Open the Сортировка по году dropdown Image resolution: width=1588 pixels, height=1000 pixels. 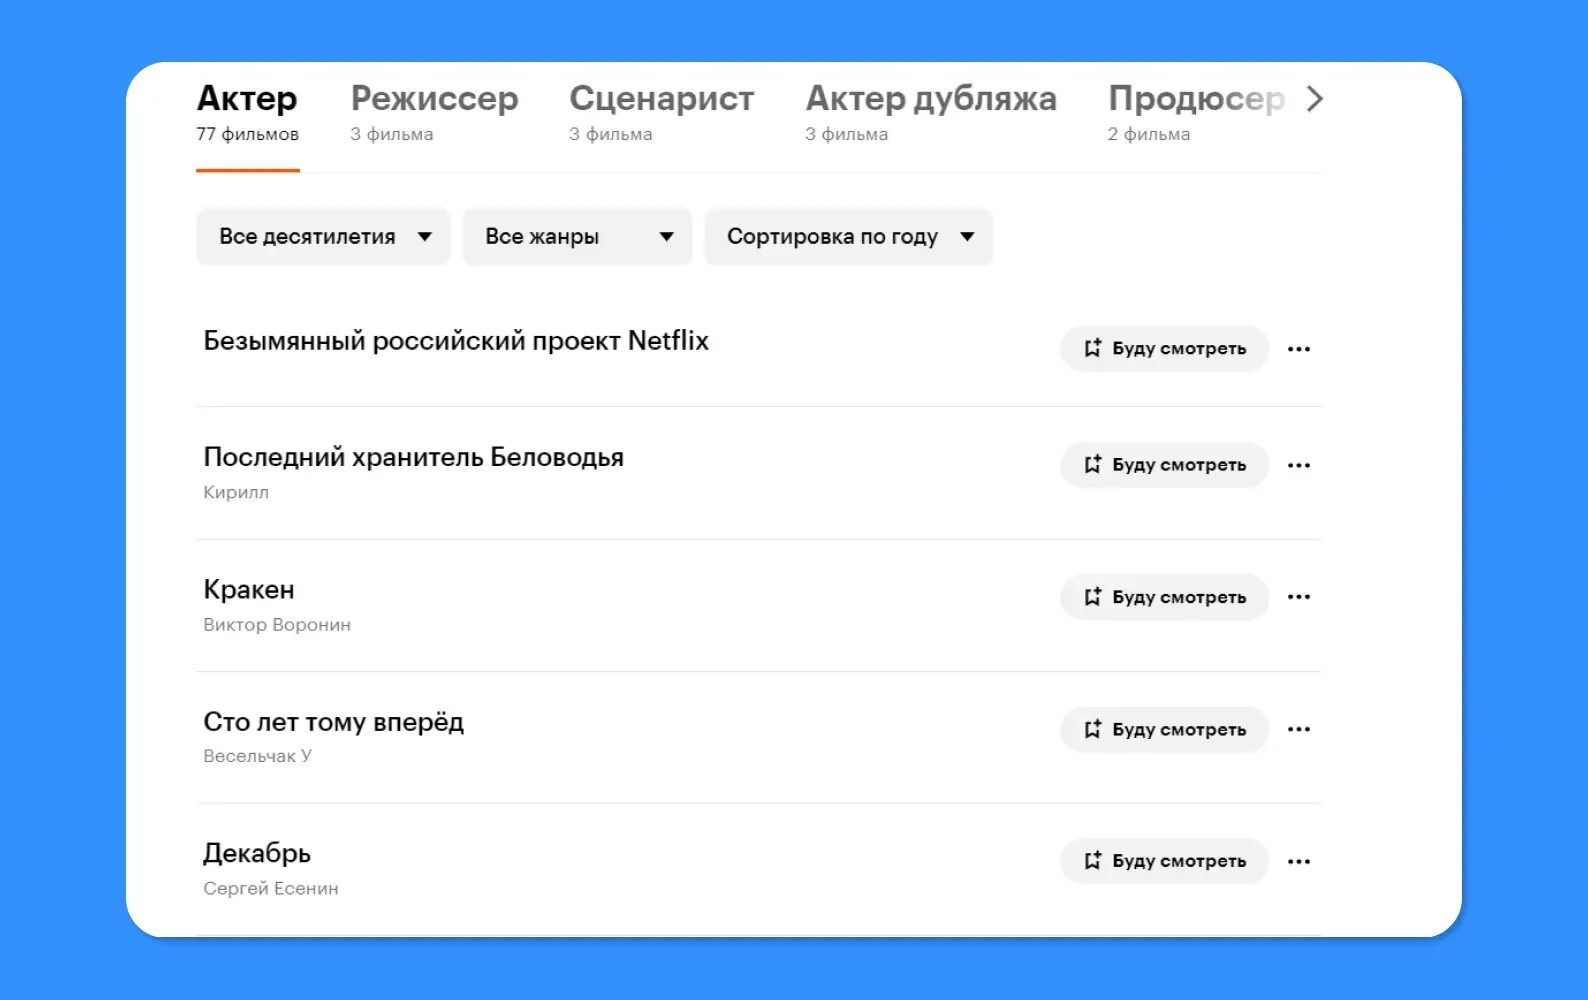[x=848, y=237]
